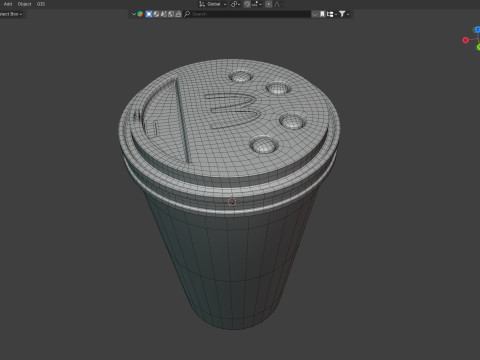Open the funnel filter dropdown
The height and width of the screenshot is (360, 480).
point(344,14)
